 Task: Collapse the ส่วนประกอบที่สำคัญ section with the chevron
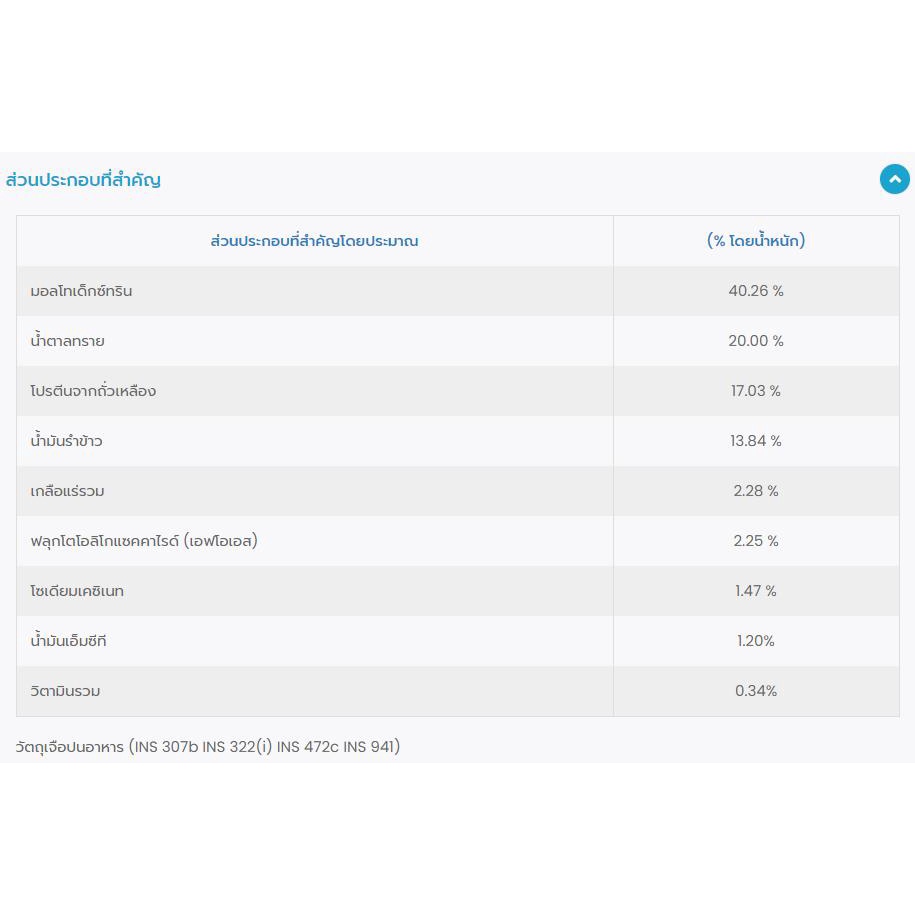[x=894, y=180]
